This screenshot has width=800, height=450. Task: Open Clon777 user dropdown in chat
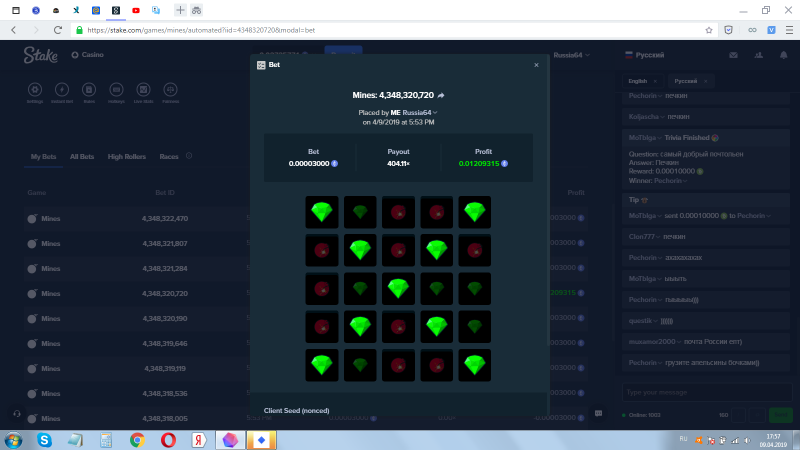tap(644, 237)
